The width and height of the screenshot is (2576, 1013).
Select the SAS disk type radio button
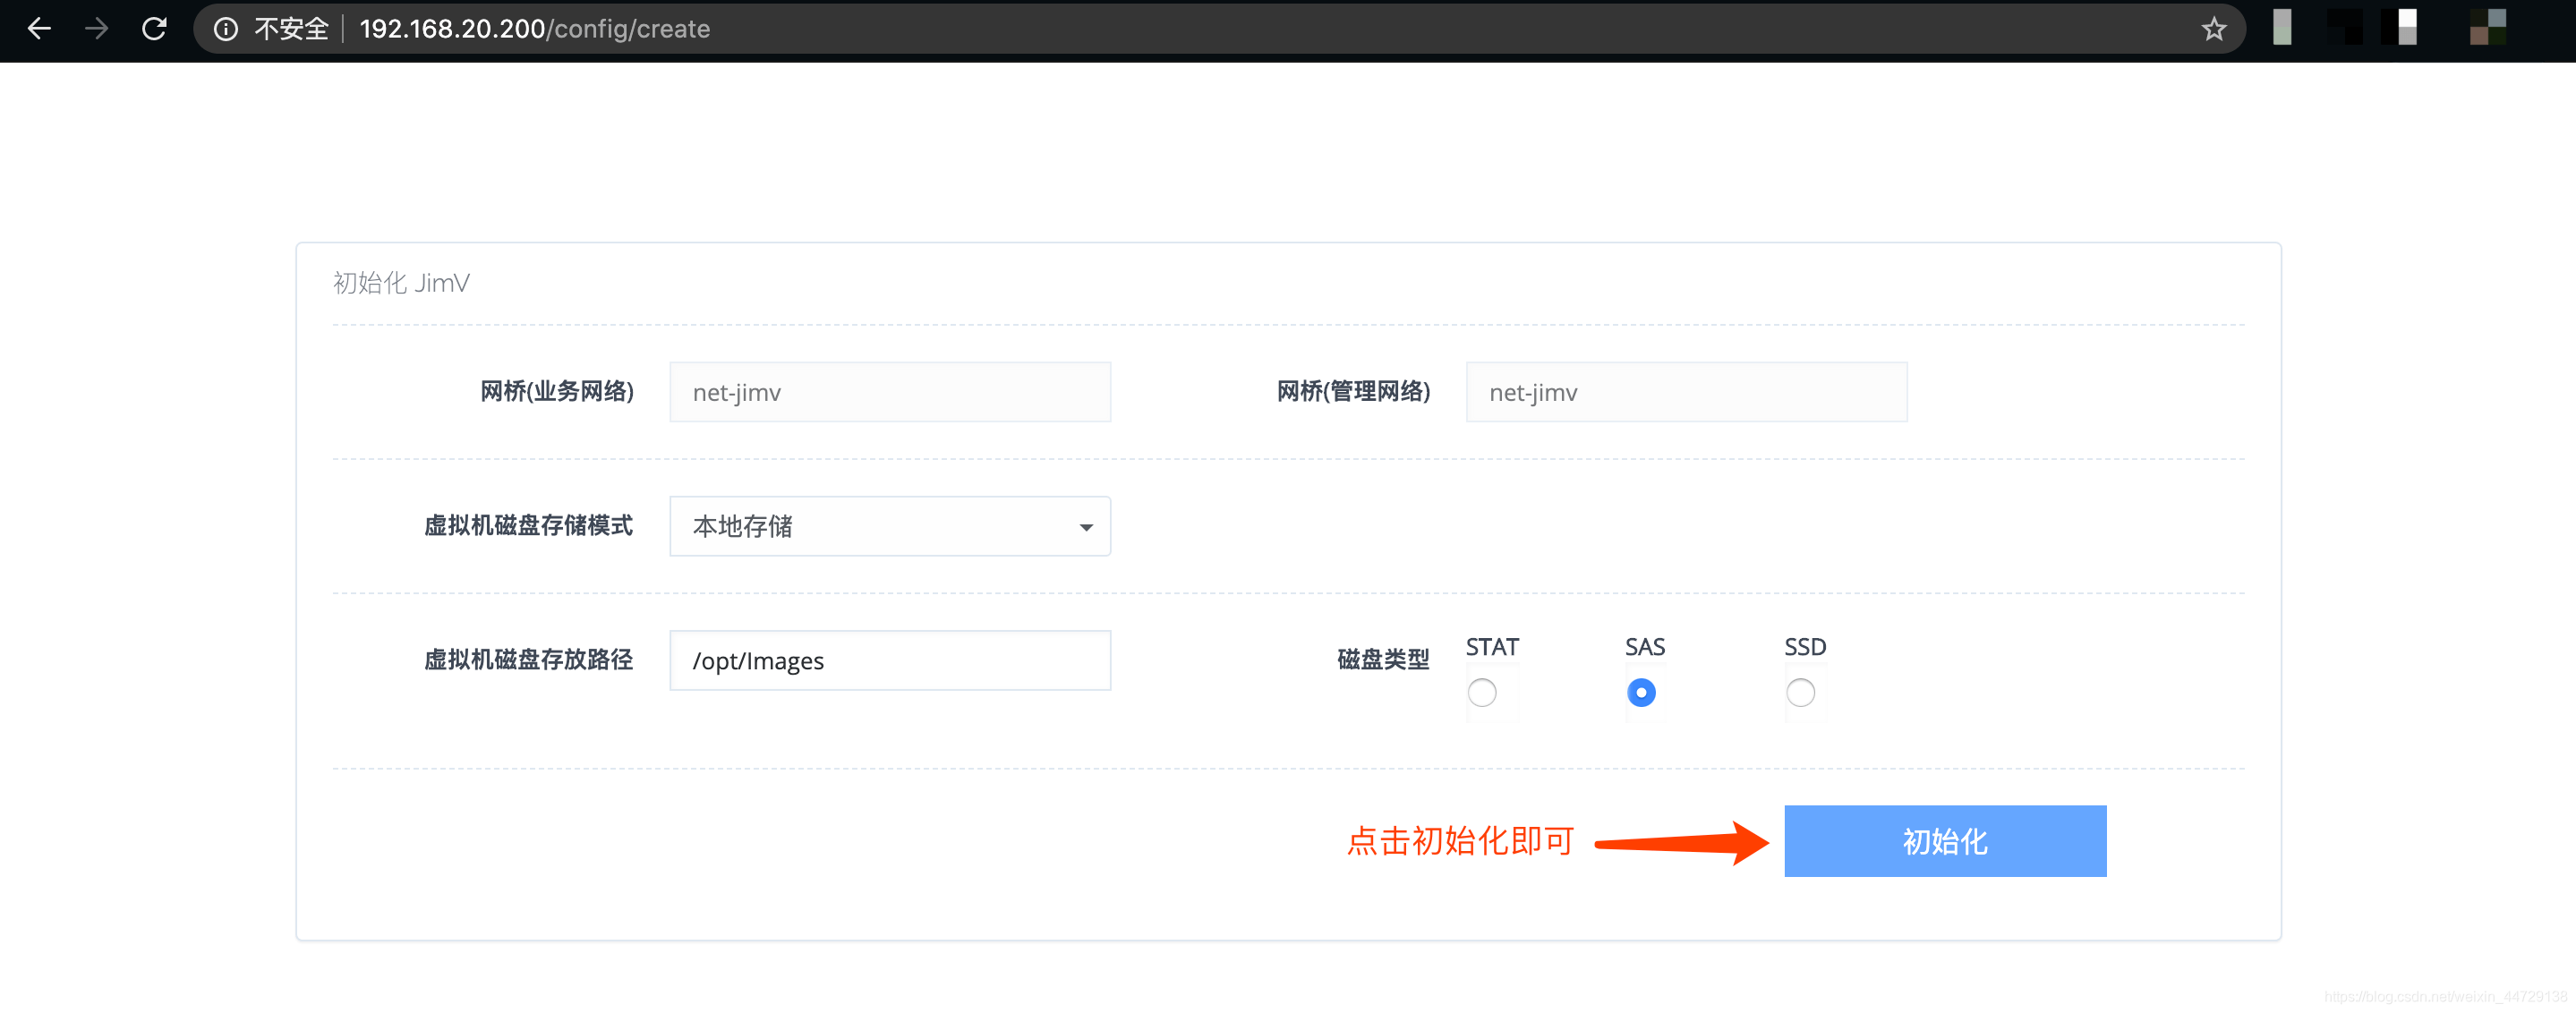(1641, 692)
